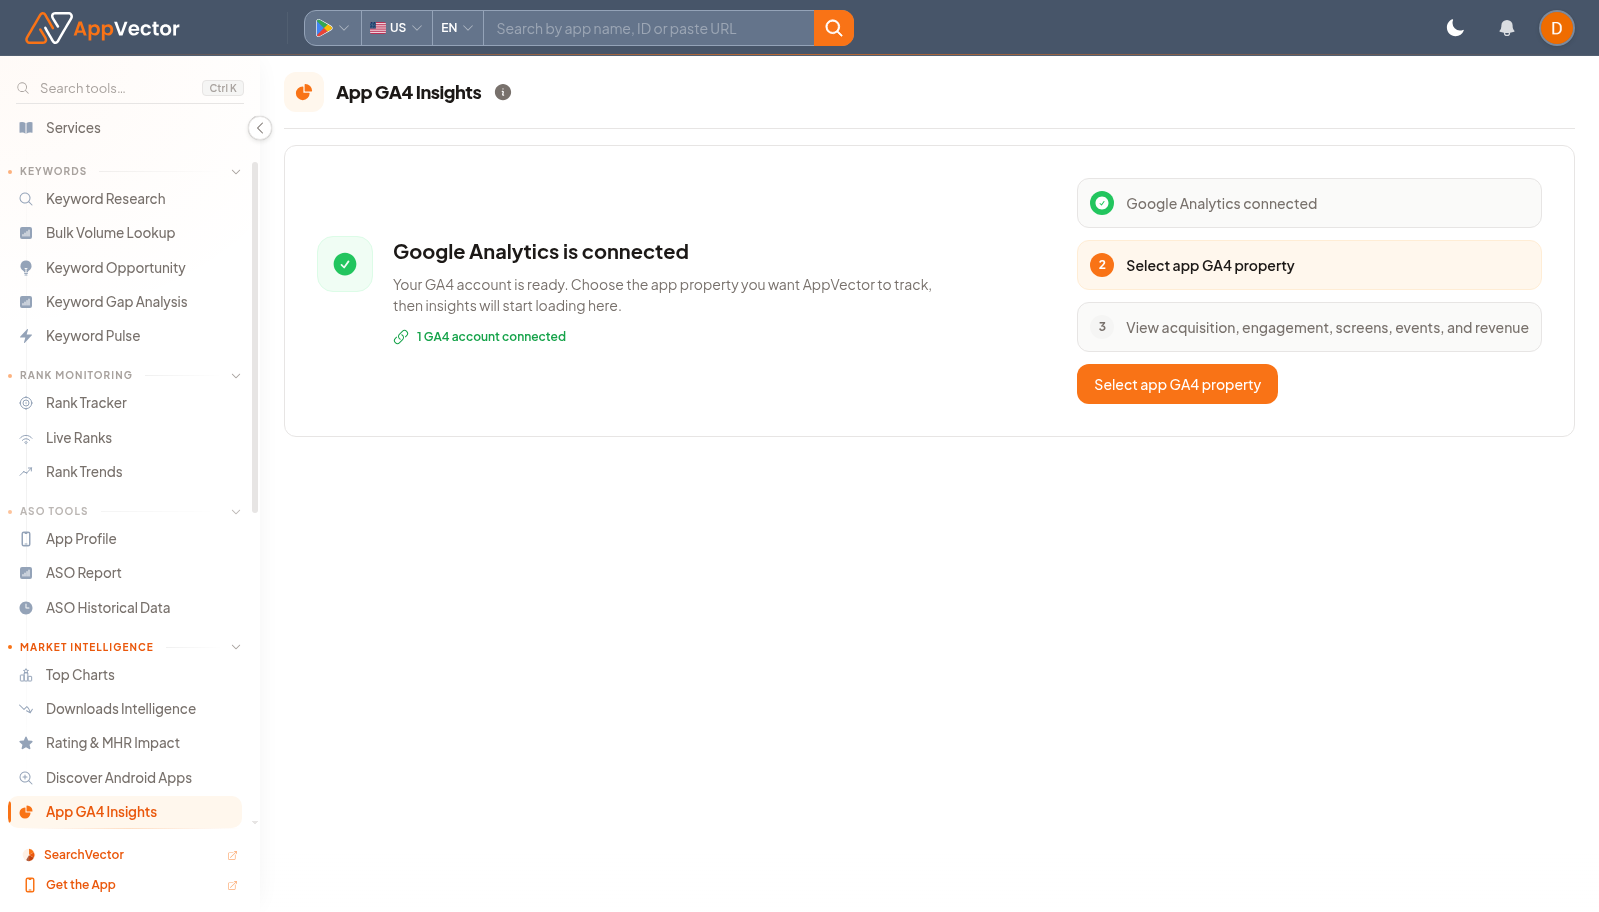This screenshot has width=1599, height=912.
Task: Open the US country dropdown
Action: click(396, 28)
